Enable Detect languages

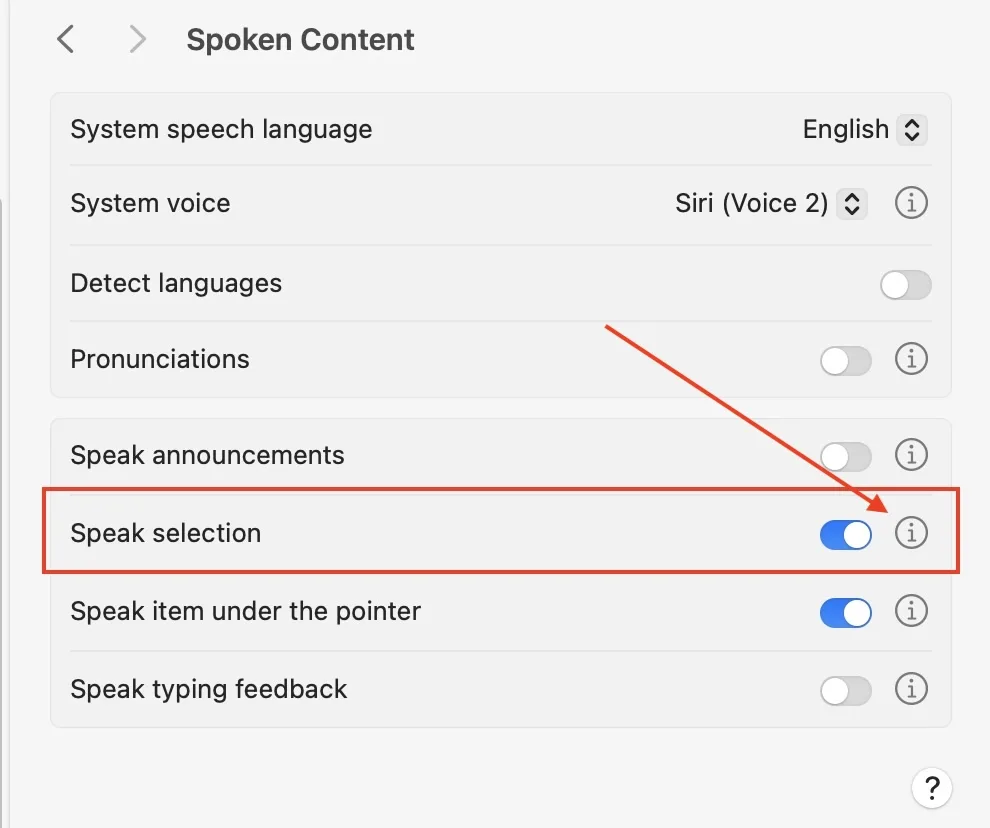point(905,285)
